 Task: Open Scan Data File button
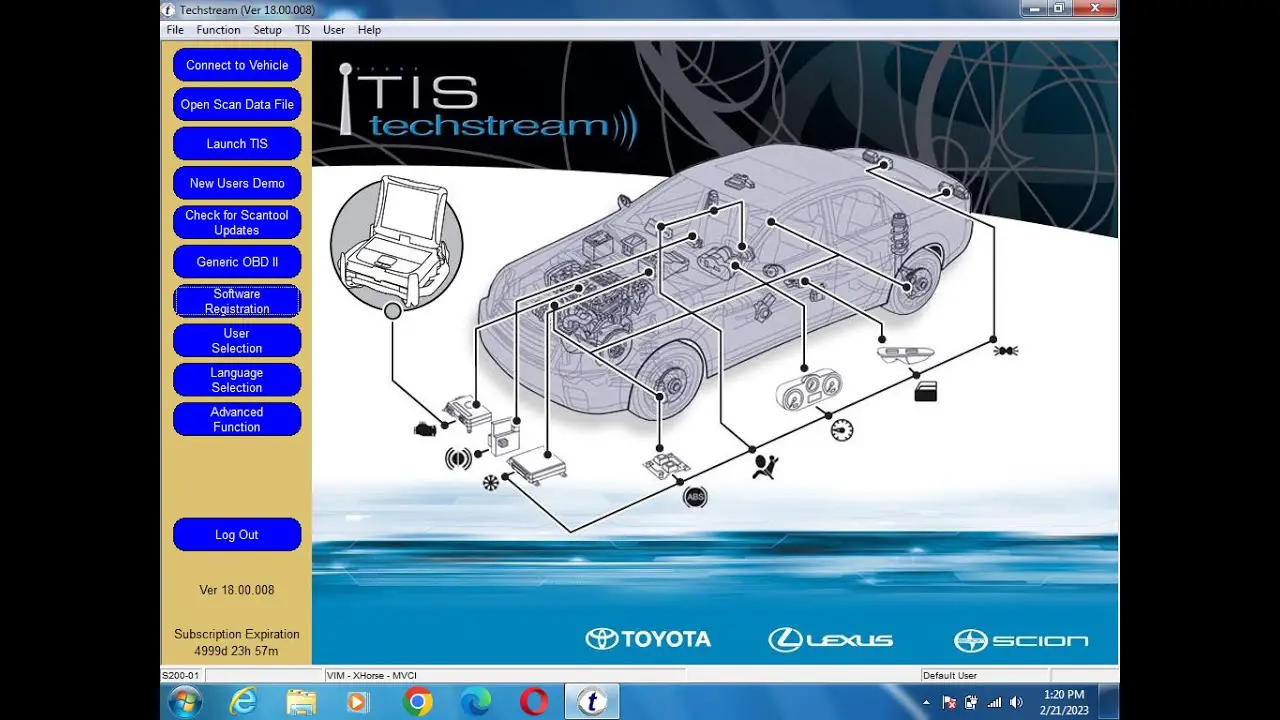tap(237, 104)
